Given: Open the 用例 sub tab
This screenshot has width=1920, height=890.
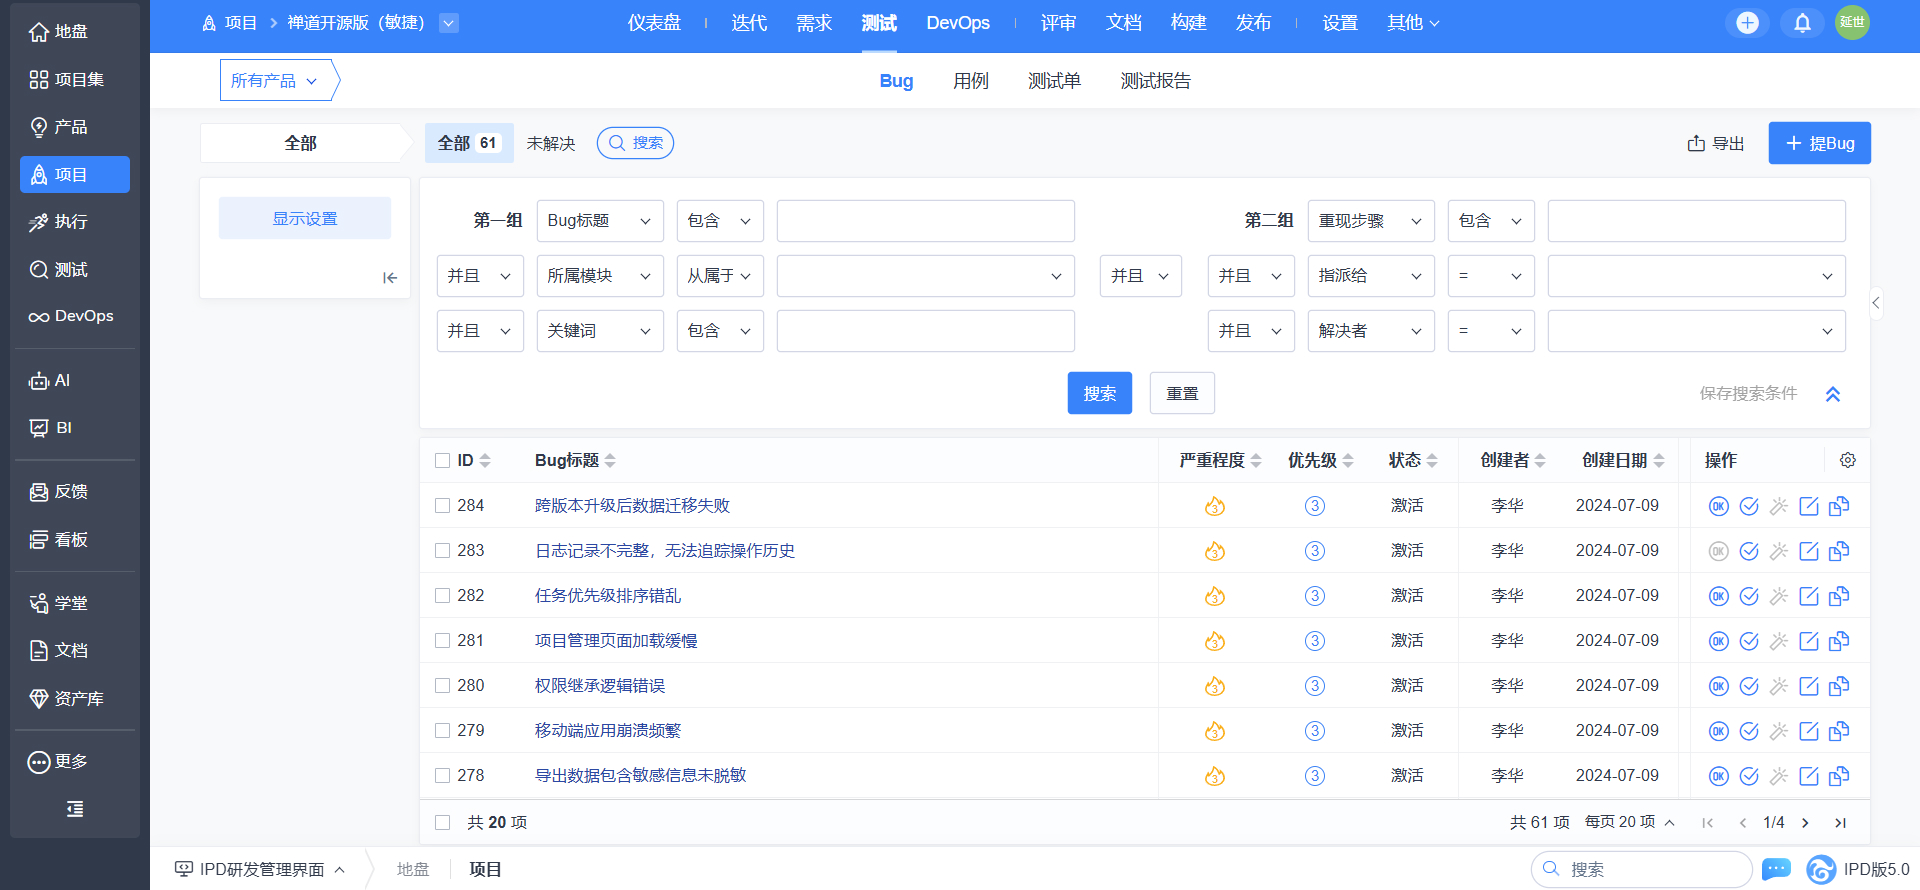Looking at the screenshot, I should [x=971, y=81].
